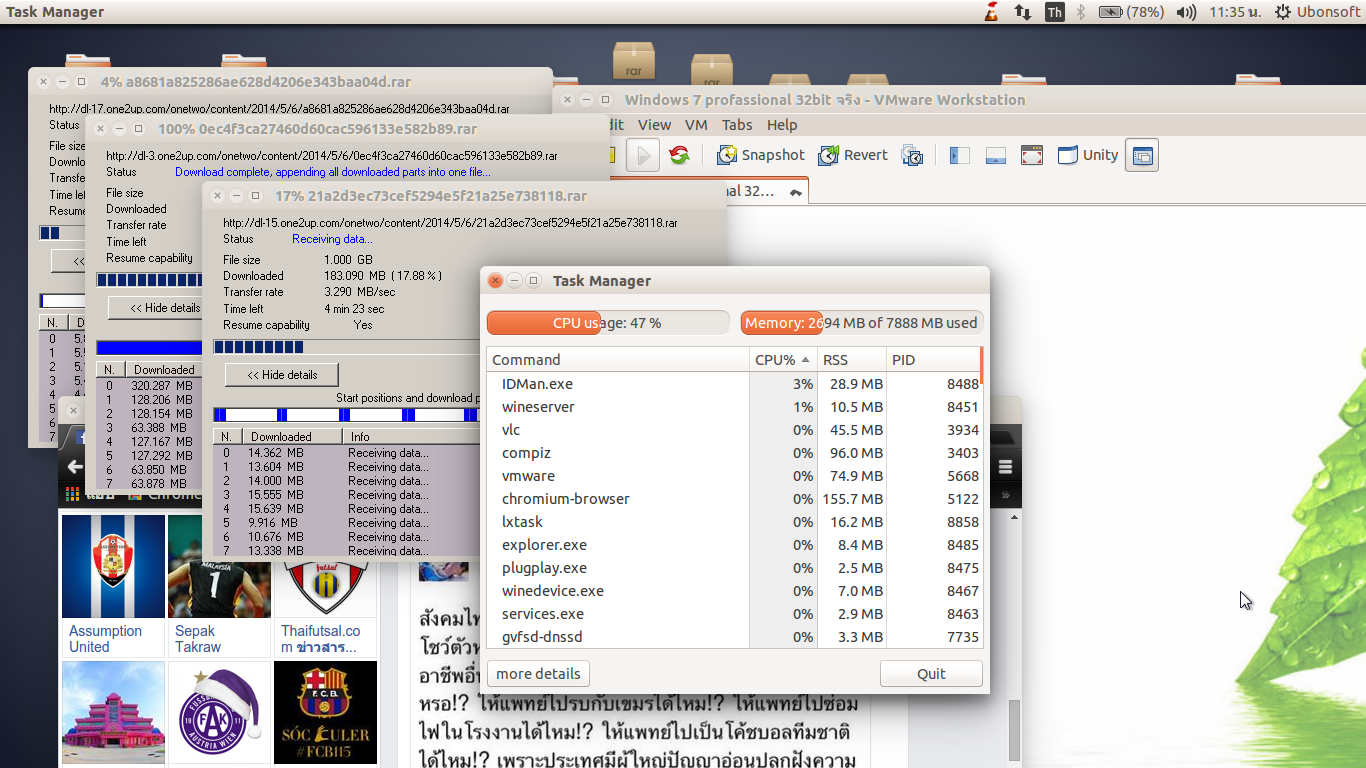Open the battery indicator showing 78%

[x=1131, y=12]
